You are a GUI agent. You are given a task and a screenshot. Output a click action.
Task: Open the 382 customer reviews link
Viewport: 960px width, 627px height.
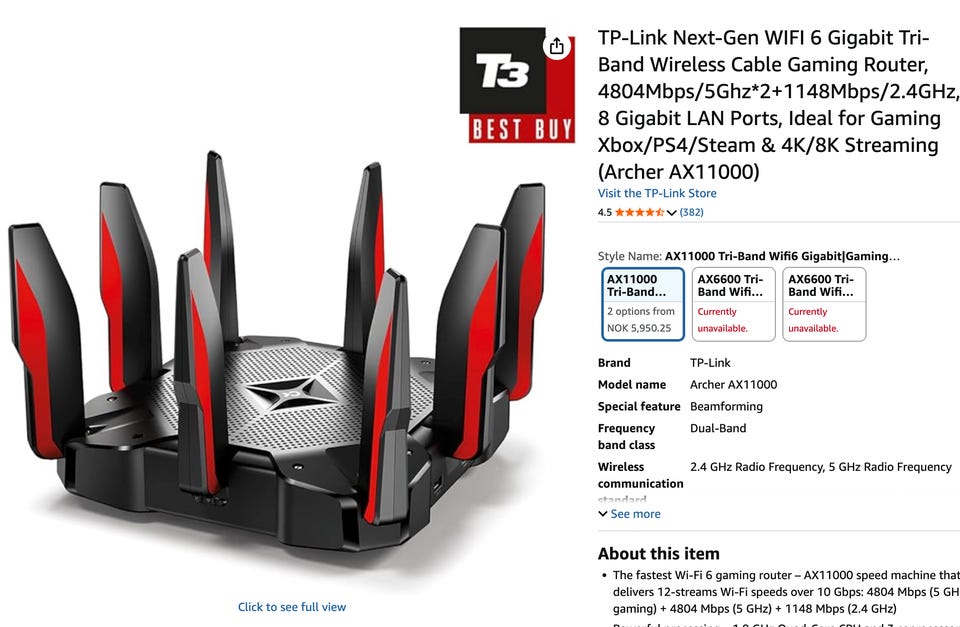click(691, 212)
